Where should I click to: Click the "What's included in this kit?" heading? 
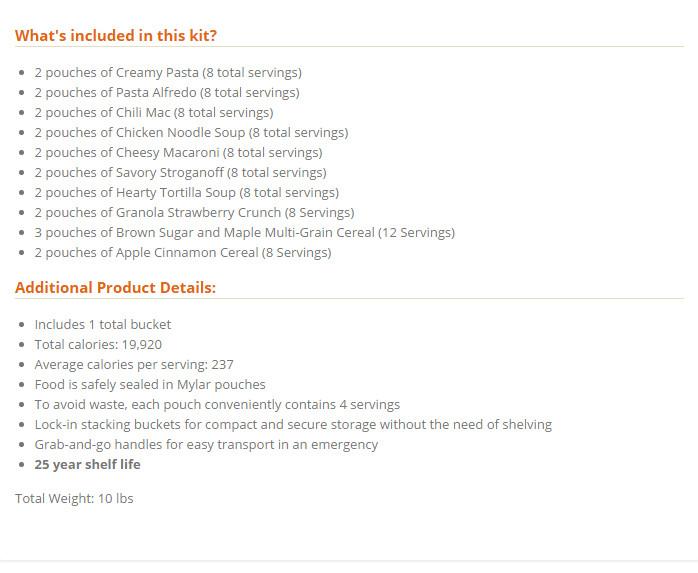[x=116, y=35]
